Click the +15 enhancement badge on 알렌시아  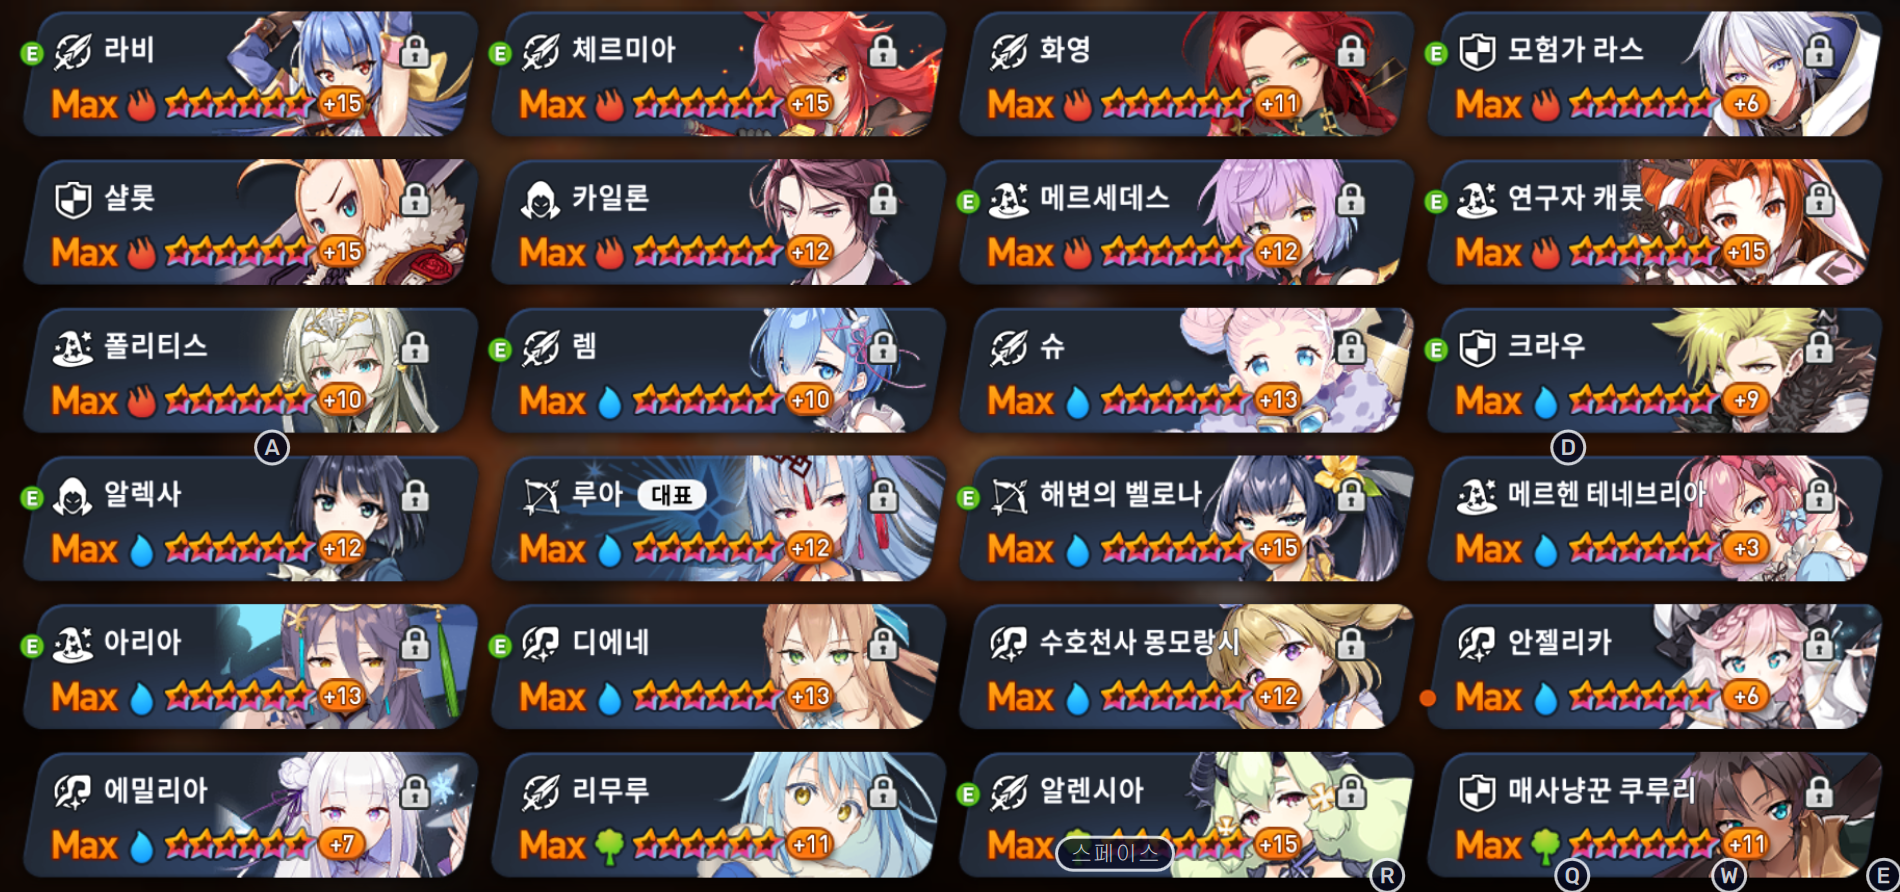(x=1278, y=845)
